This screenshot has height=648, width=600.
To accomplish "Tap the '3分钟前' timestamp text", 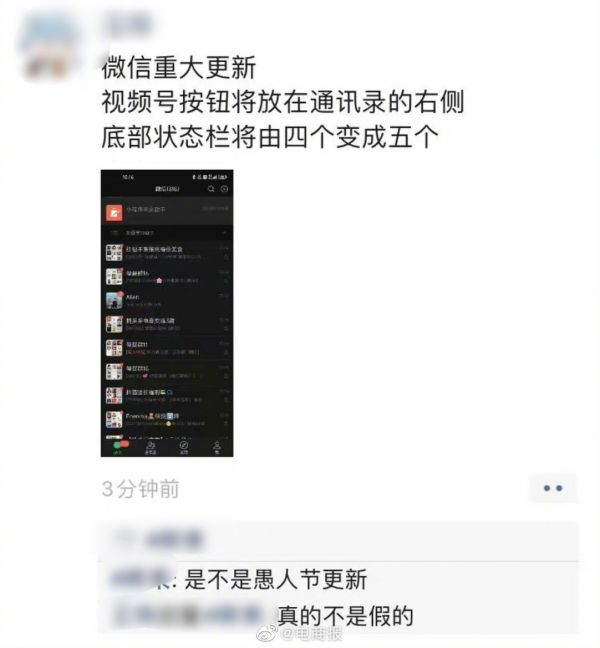I will (140, 489).
